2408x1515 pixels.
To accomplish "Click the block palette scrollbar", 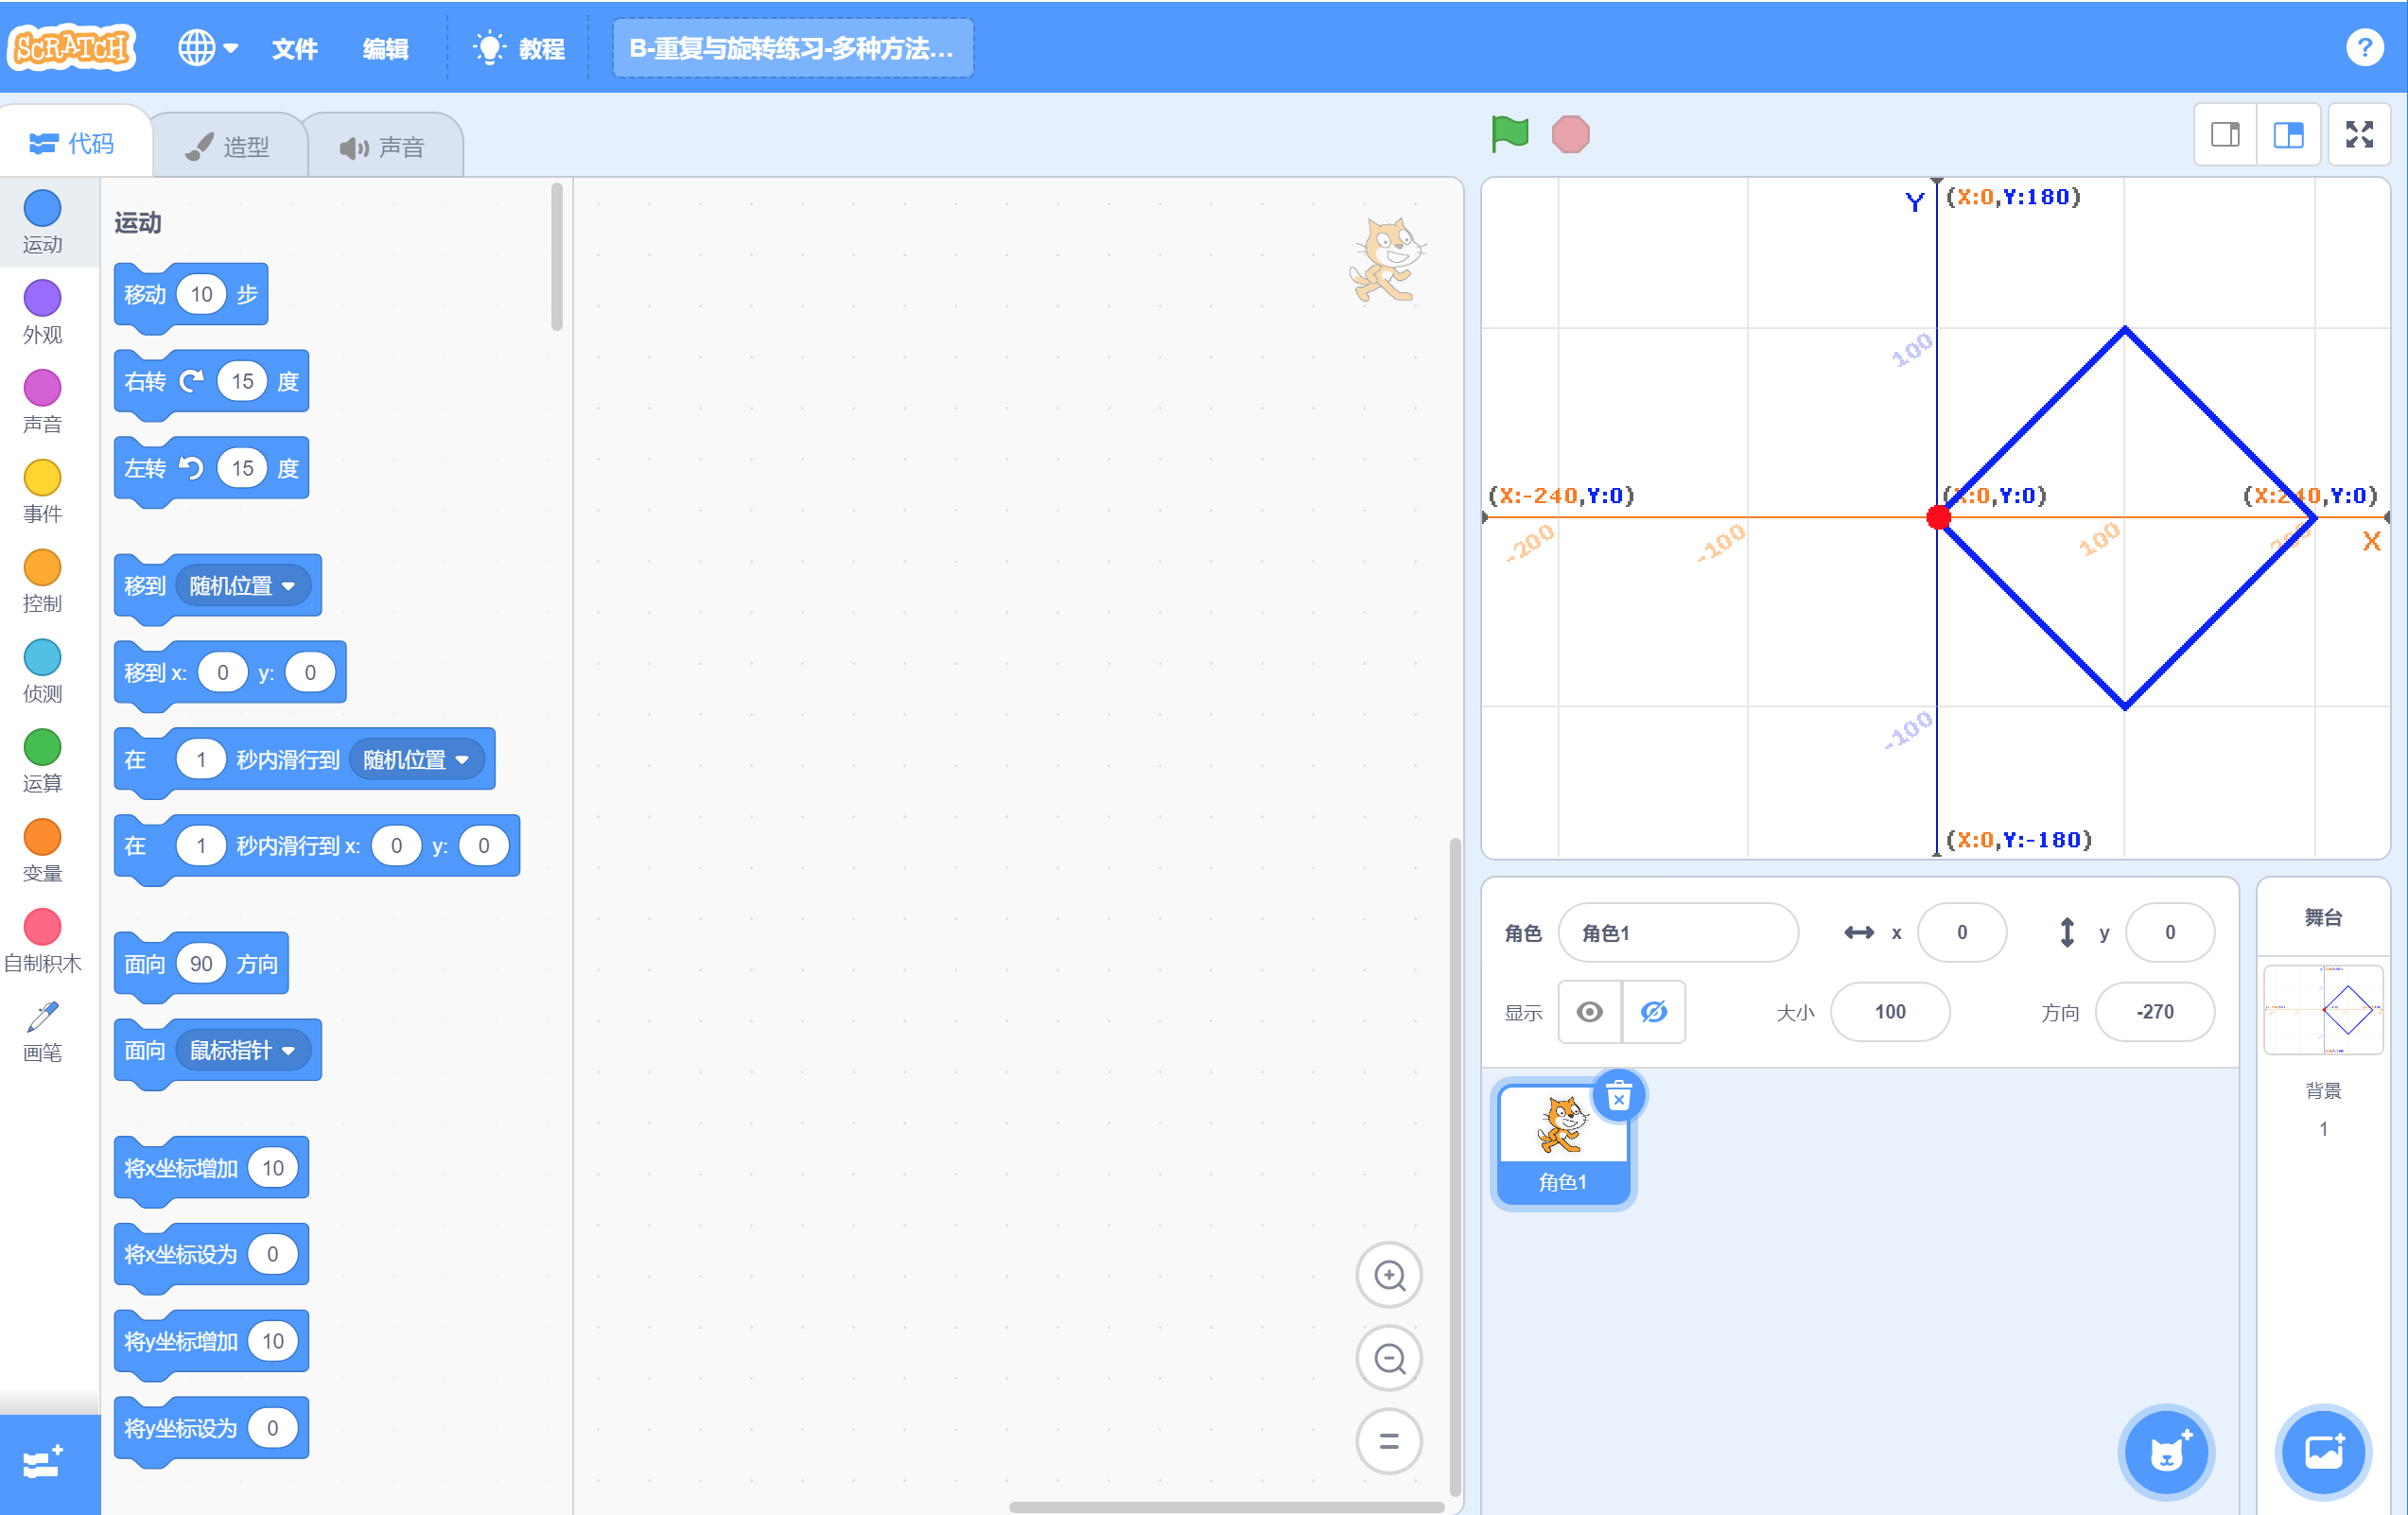I will [557, 256].
